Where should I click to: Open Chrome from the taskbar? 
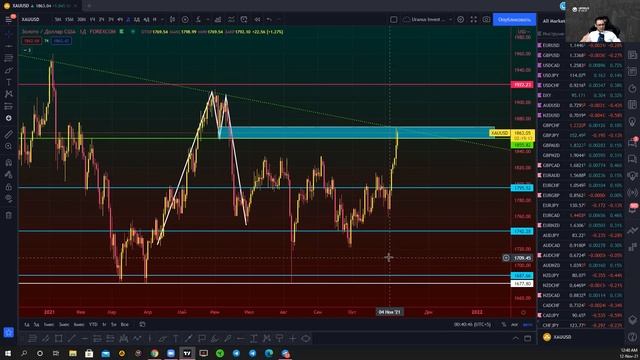point(154,353)
